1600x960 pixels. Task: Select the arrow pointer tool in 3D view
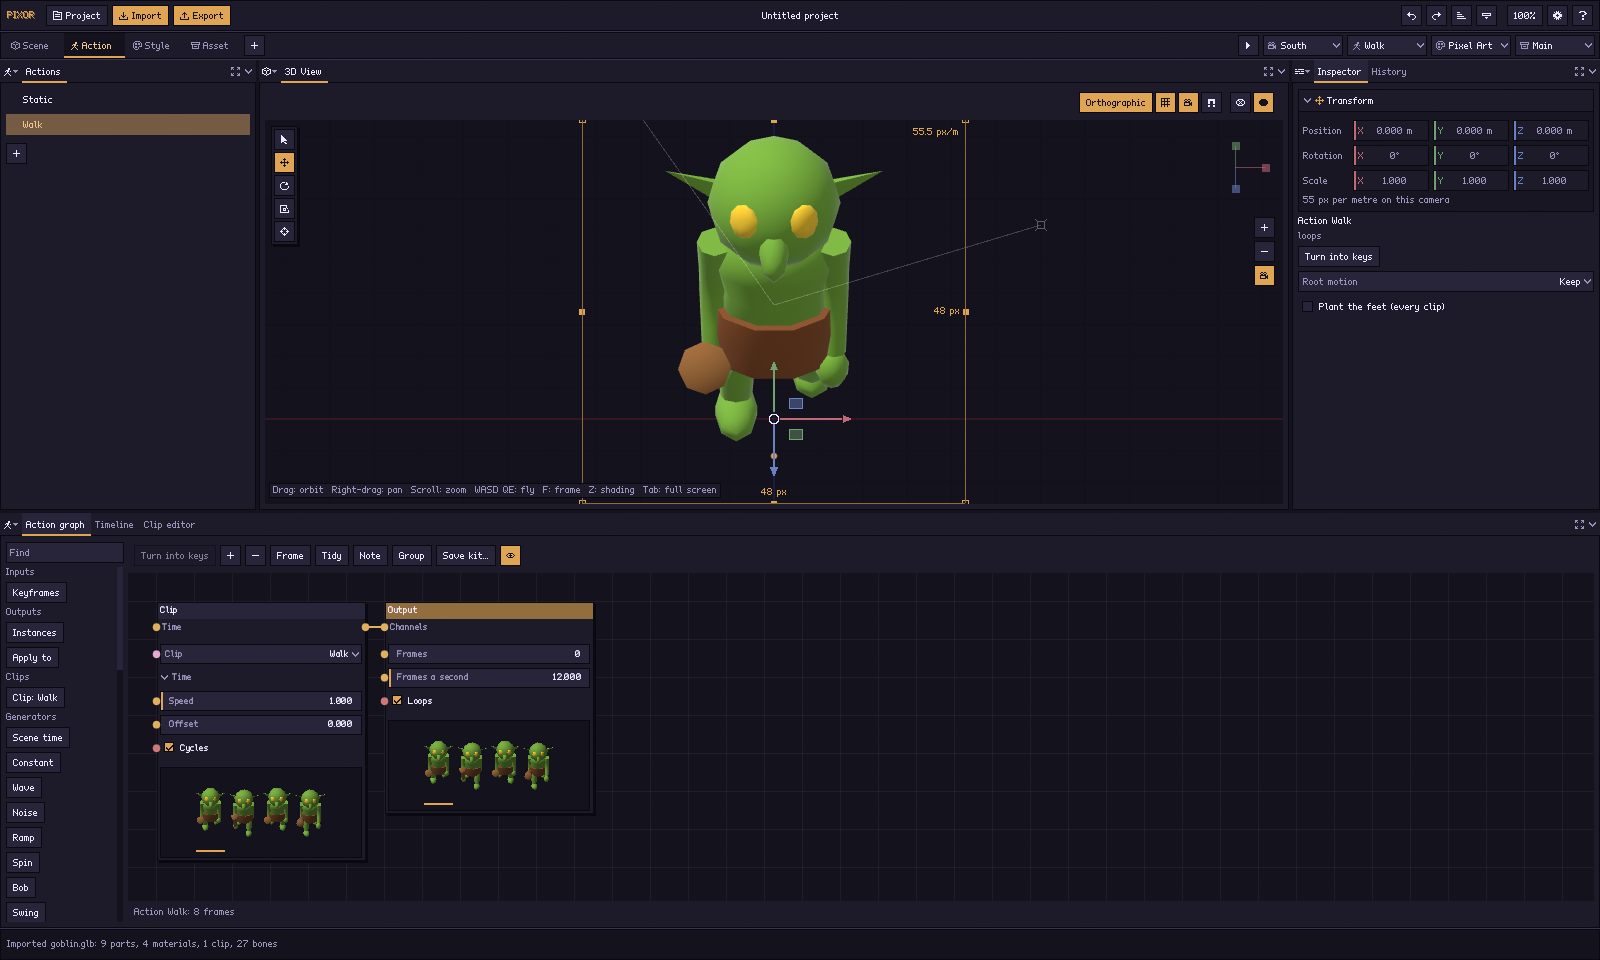[x=284, y=140]
